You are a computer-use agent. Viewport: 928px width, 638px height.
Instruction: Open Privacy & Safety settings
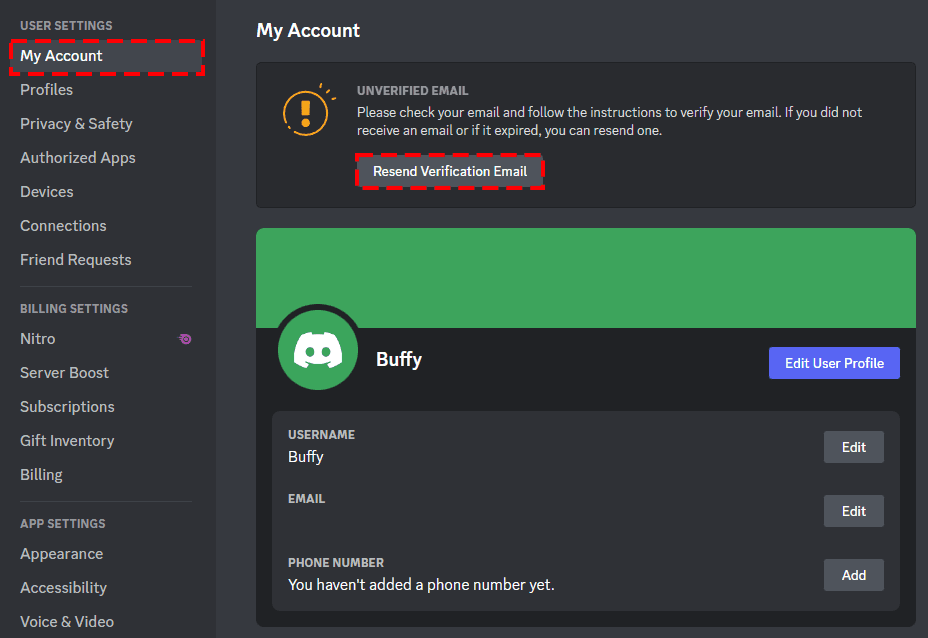click(76, 123)
